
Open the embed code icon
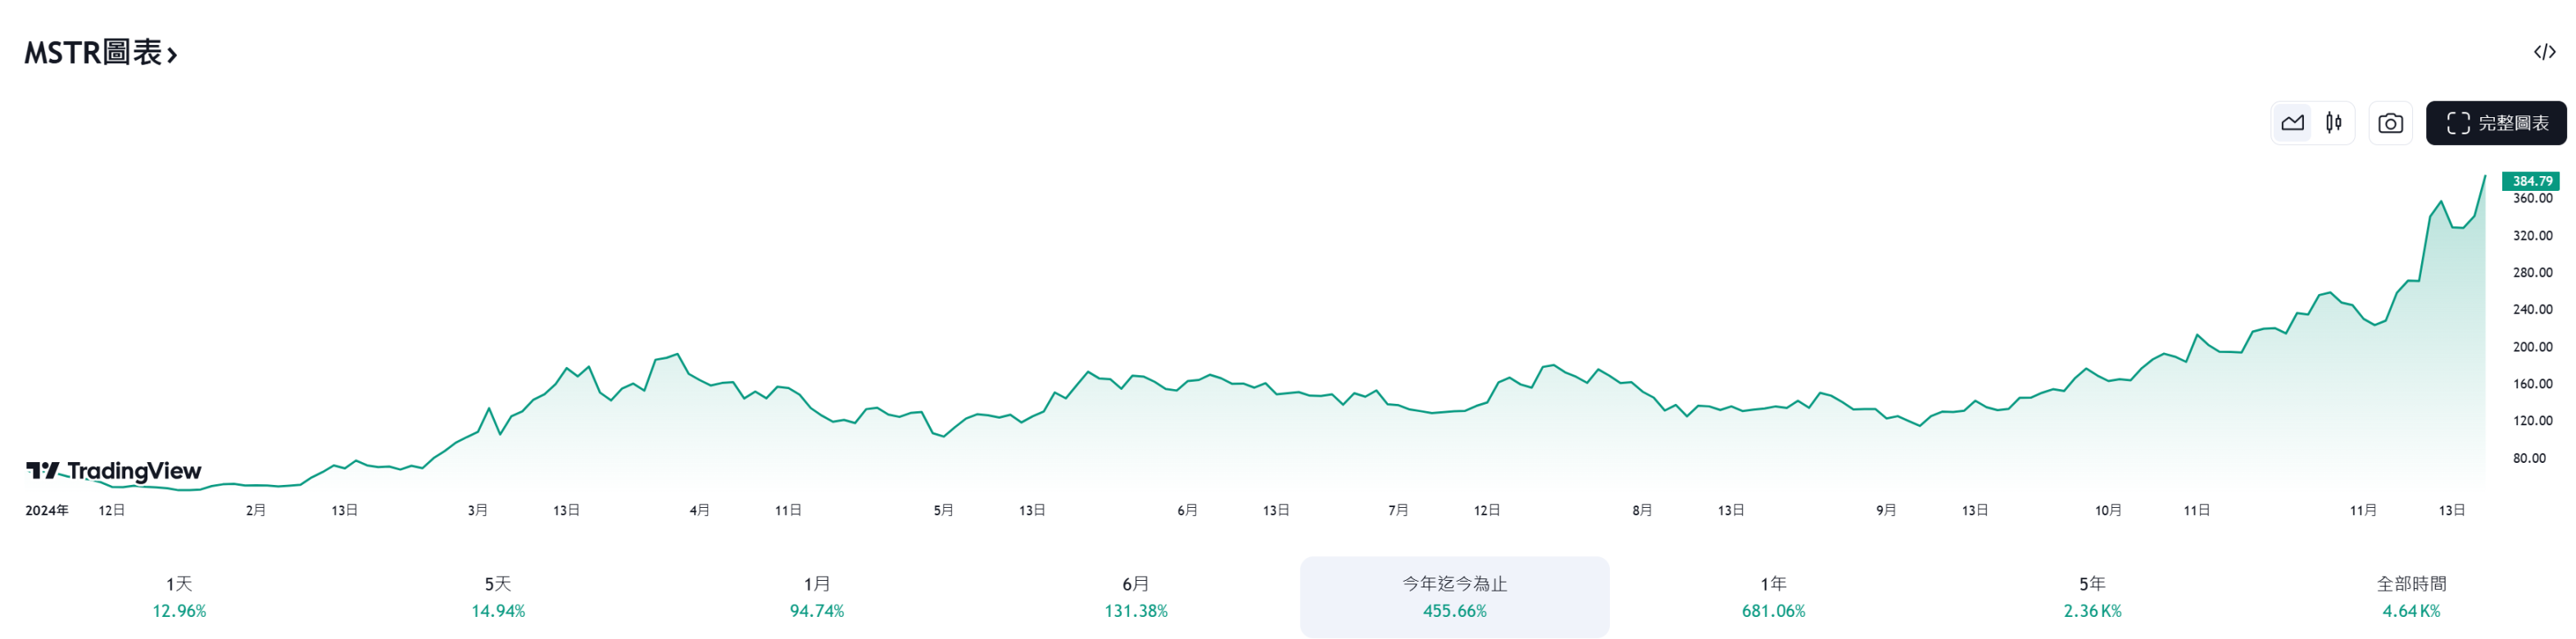click(x=2544, y=52)
